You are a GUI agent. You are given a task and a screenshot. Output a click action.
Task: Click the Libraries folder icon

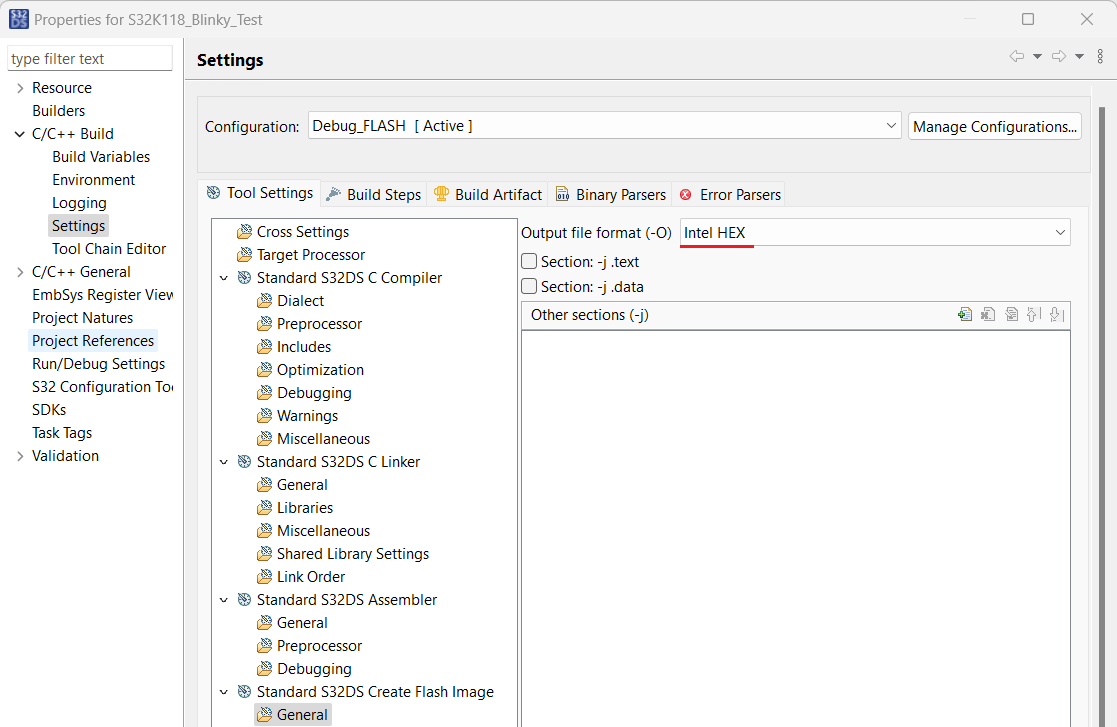[x=264, y=508]
